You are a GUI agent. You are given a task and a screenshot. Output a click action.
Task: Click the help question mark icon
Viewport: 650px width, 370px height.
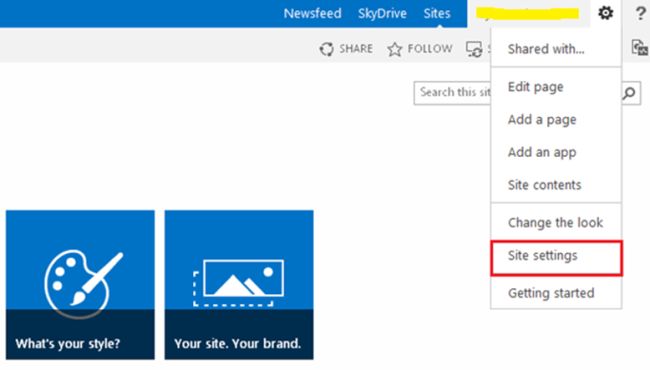tap(640, 14)
